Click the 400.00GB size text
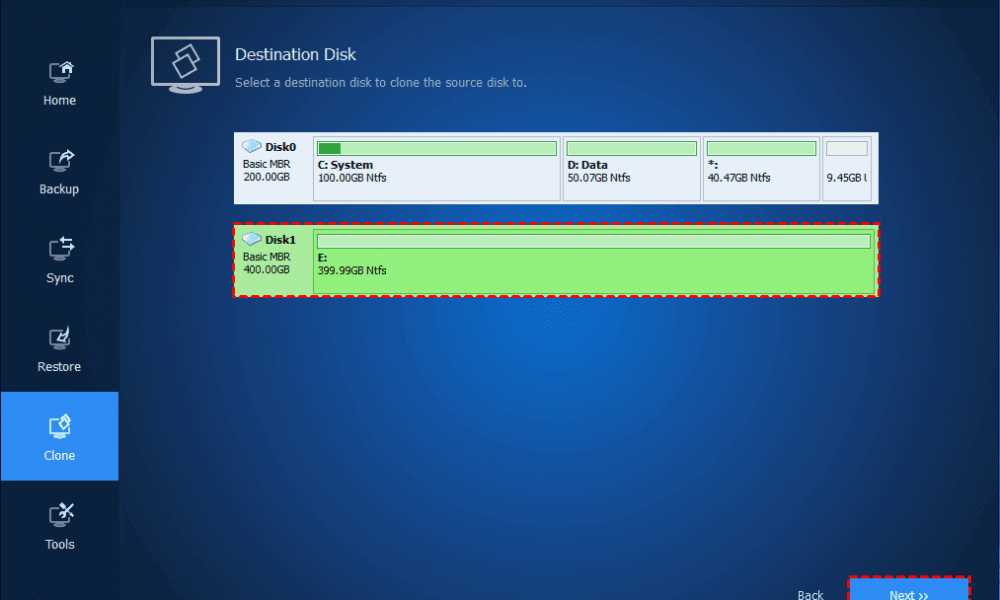The image size is (1000, 600). [266, 269]
